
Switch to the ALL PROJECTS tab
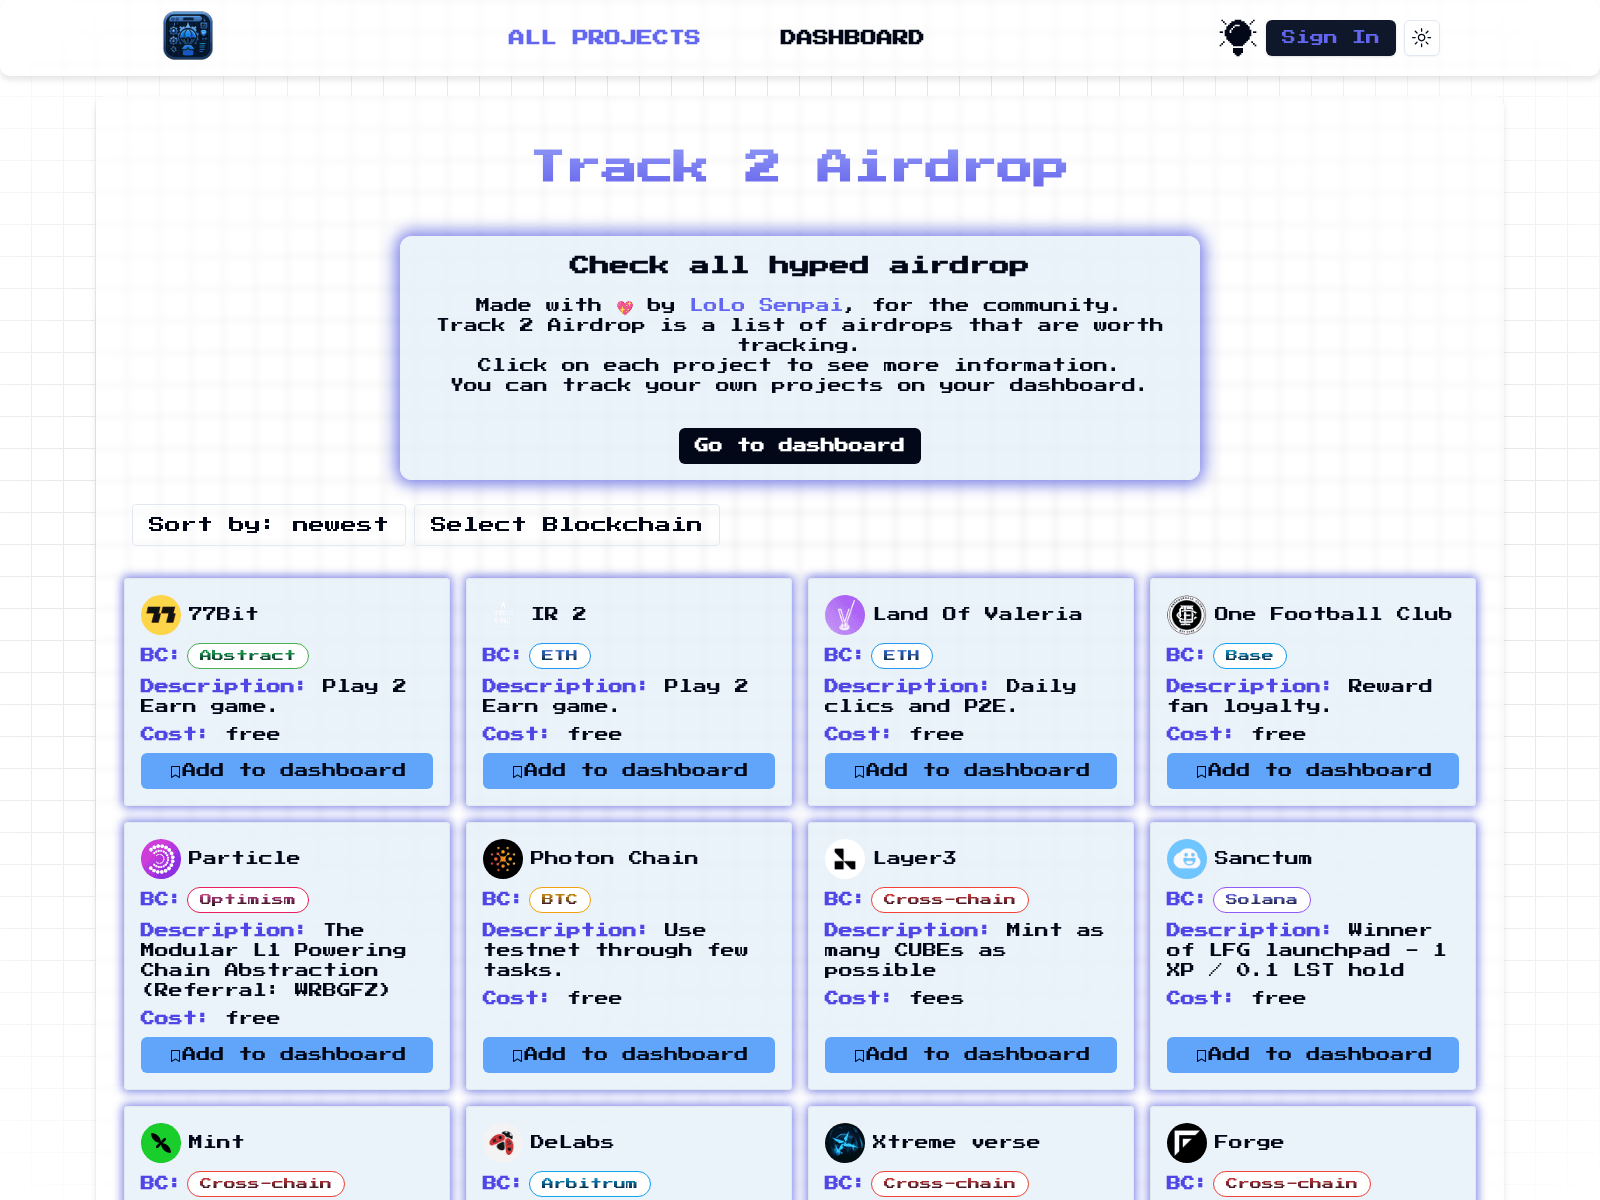603,37
